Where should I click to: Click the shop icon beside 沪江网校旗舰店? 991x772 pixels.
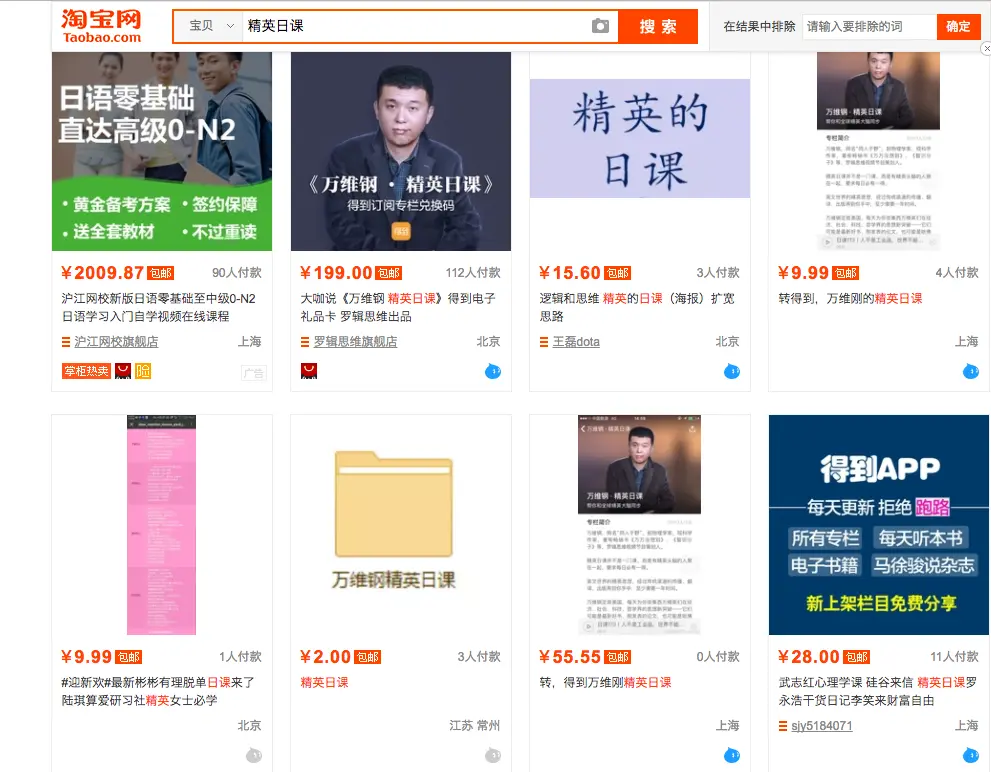(66, 342)
